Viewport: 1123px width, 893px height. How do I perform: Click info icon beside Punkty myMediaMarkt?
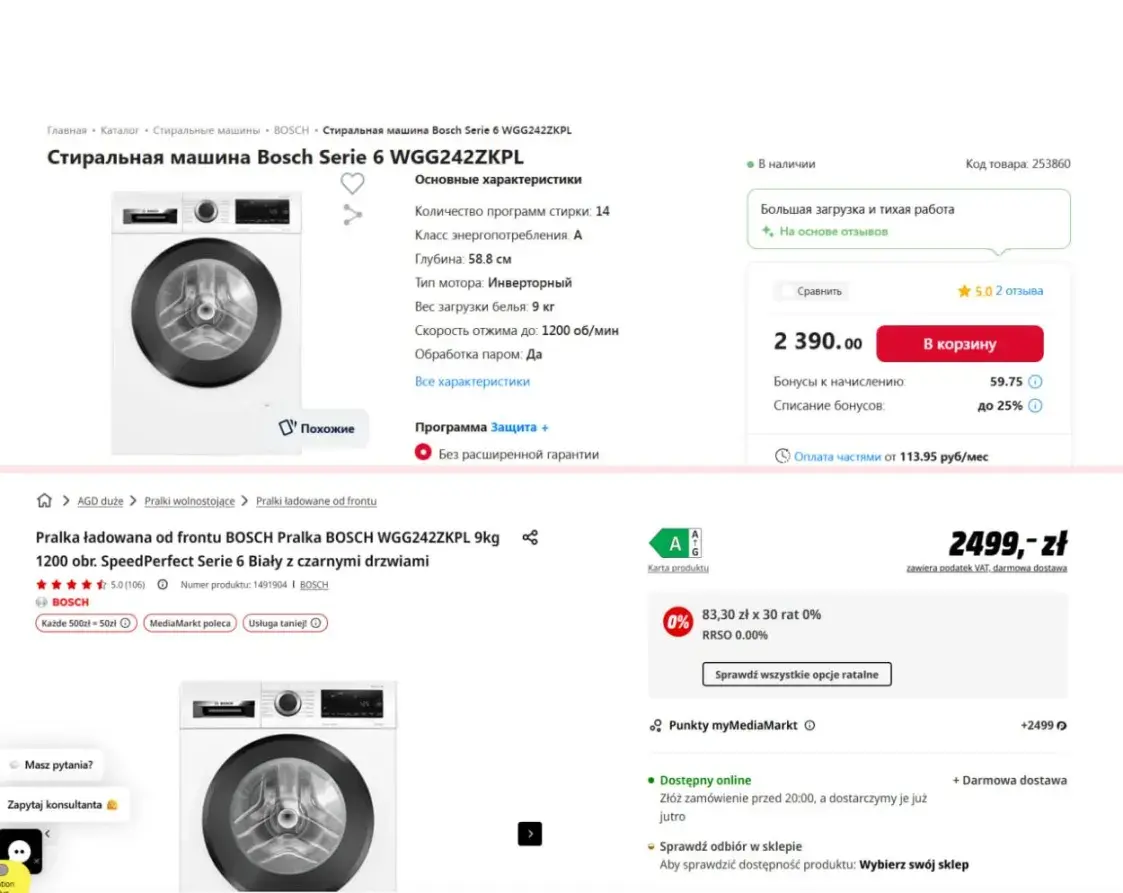tap(810, 726)
